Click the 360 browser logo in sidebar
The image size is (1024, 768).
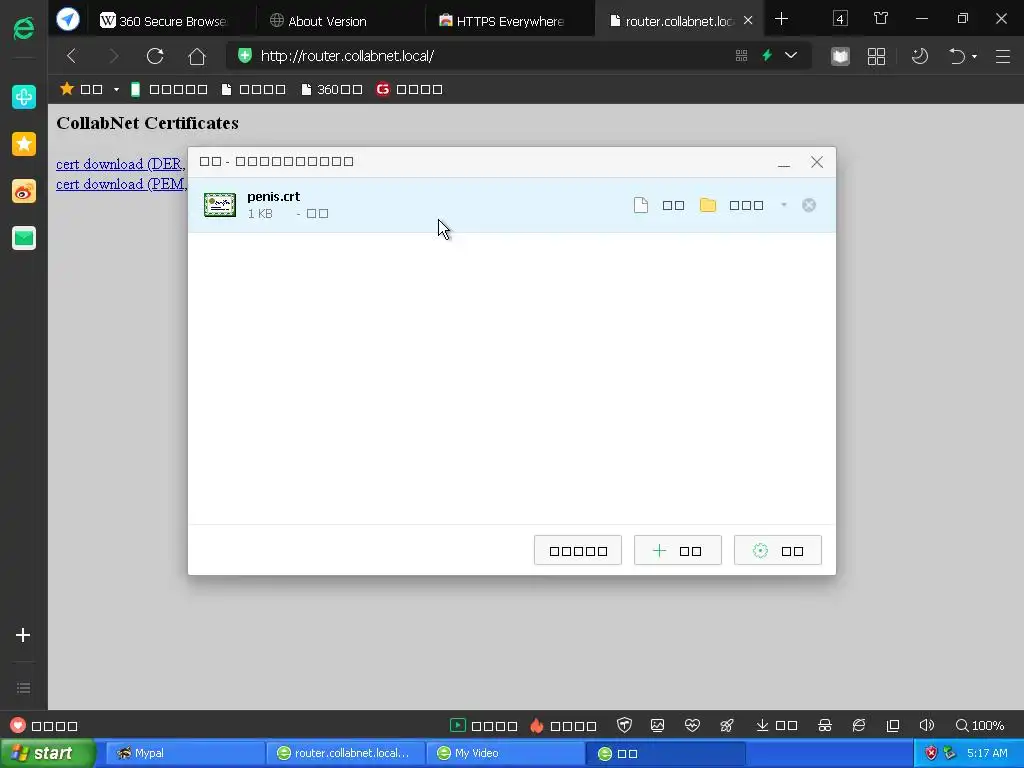[24, 28]
